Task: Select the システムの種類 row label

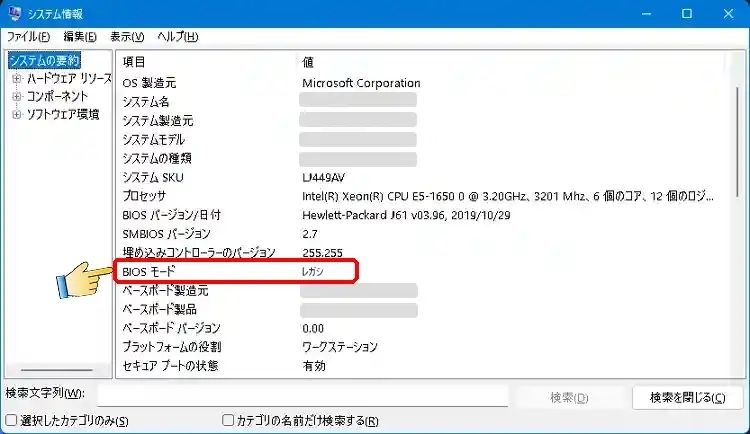Action: (x=157, y=158)
